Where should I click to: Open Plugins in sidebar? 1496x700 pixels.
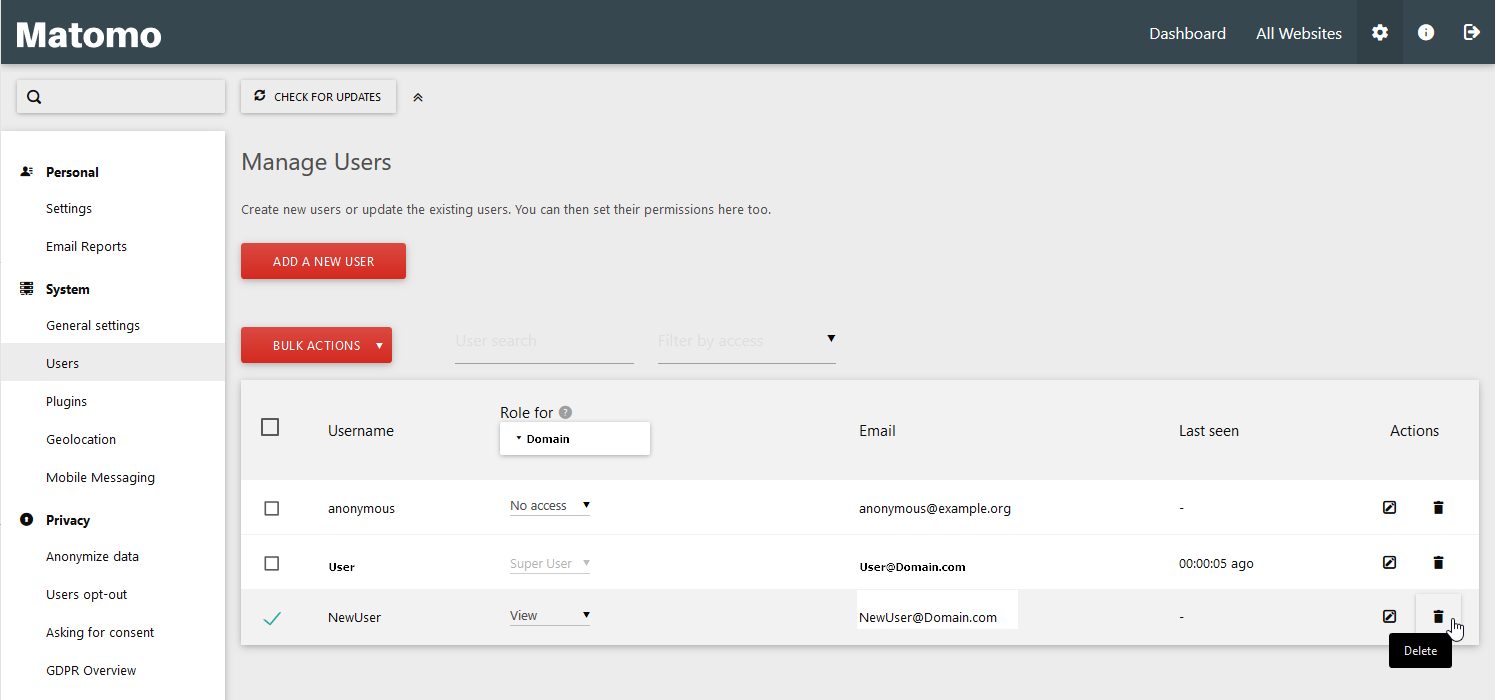[66, 401]
